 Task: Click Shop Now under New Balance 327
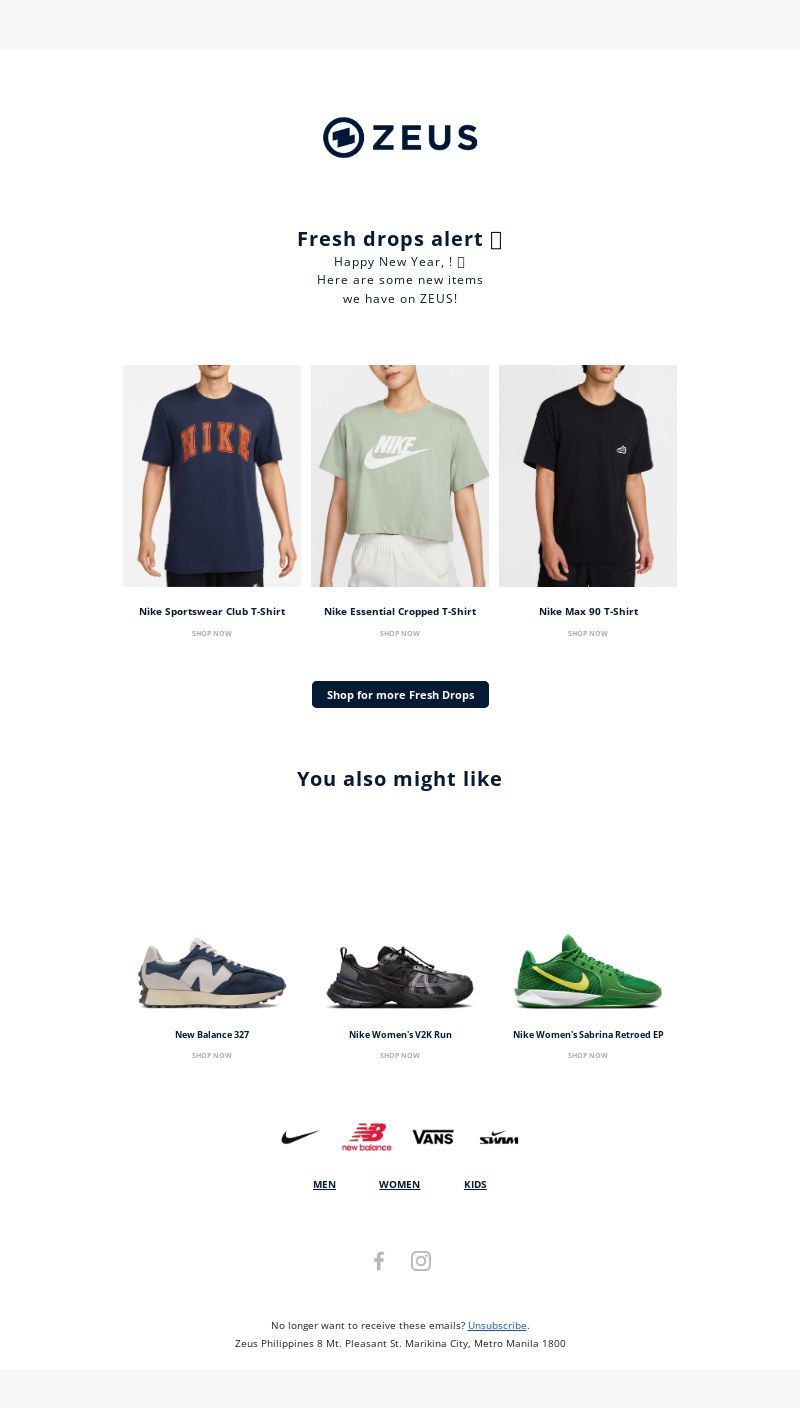point(212,1055)
